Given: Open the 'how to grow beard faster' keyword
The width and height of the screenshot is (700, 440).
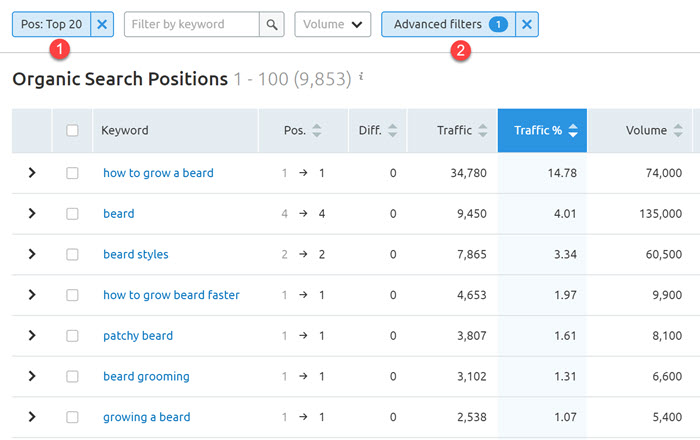Looking at the screenshot, I should pyautogui.click(x=171, y=295).
